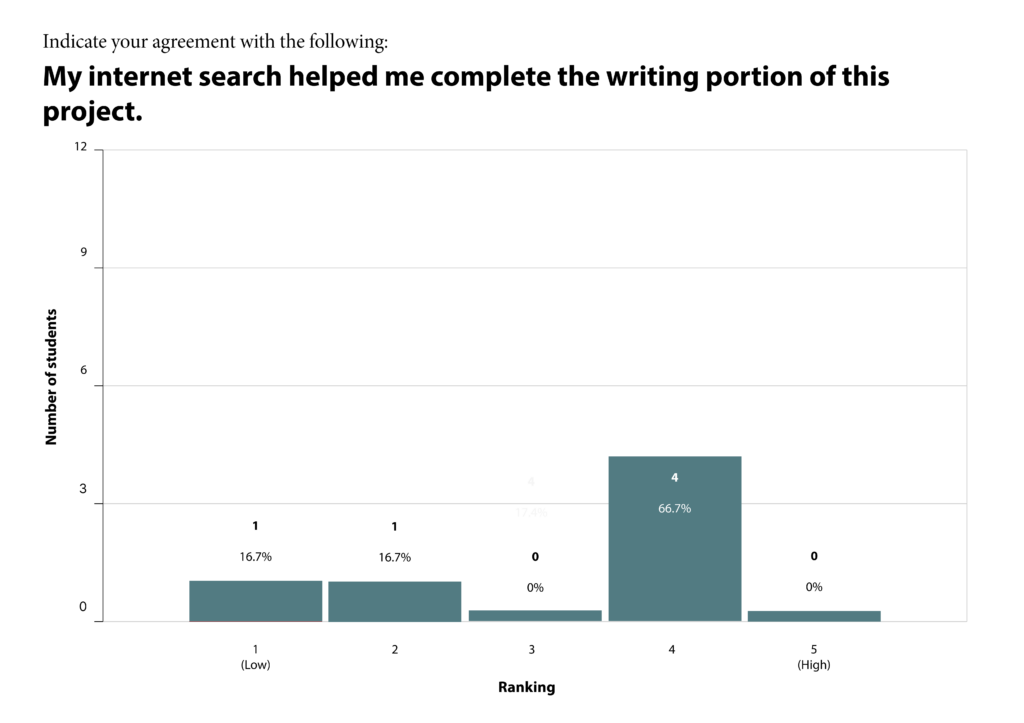Click the 'Indicate your agreement' subtitle text
The height and width of the screenshot is (723, 1024).
click(x=216, y=41)
